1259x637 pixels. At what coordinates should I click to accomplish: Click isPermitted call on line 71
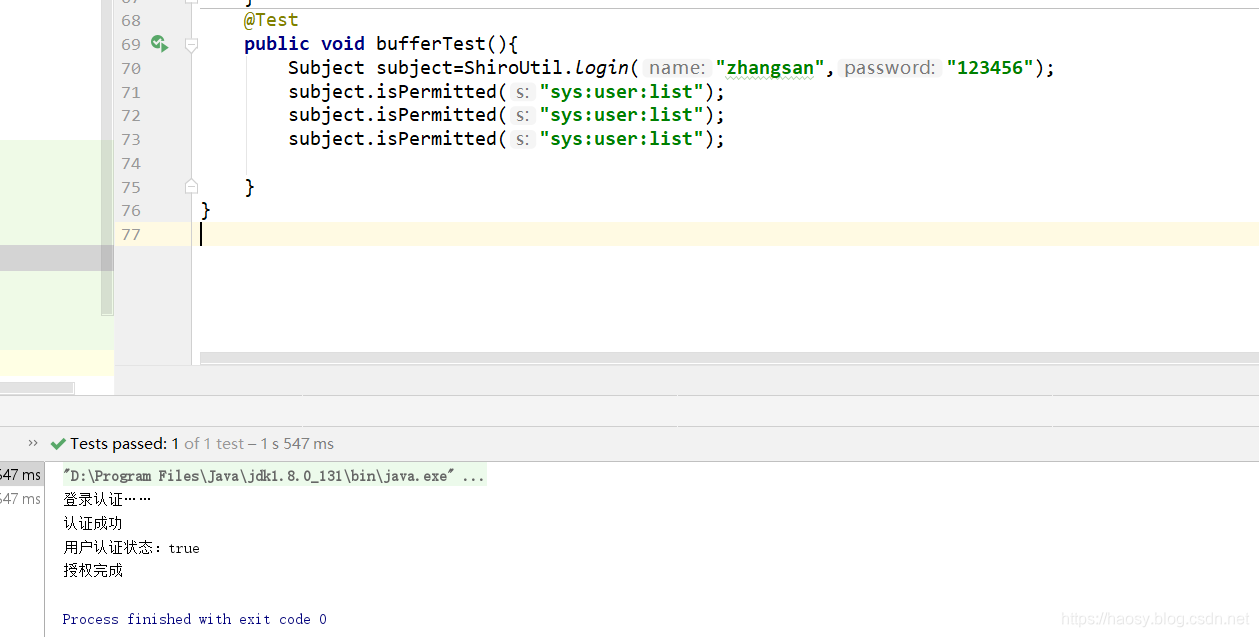pos(436,92)
